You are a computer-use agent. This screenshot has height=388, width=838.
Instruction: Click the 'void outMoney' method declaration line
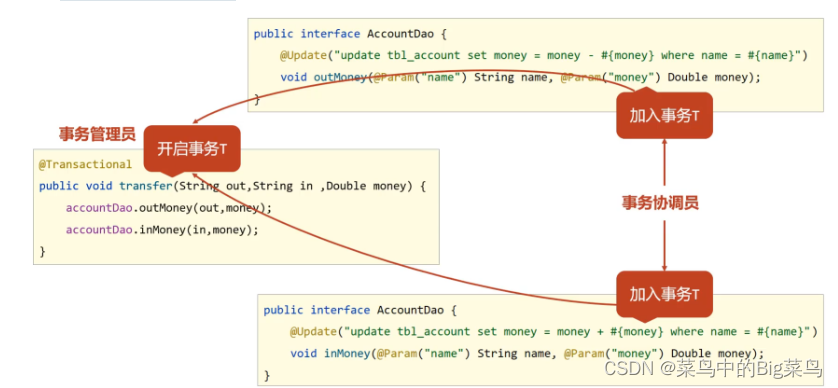tap(520, 77)
